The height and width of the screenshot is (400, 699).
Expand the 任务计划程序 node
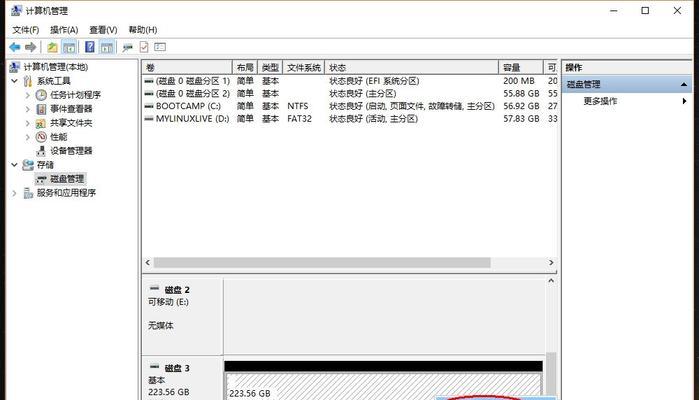tap(27, 95)
